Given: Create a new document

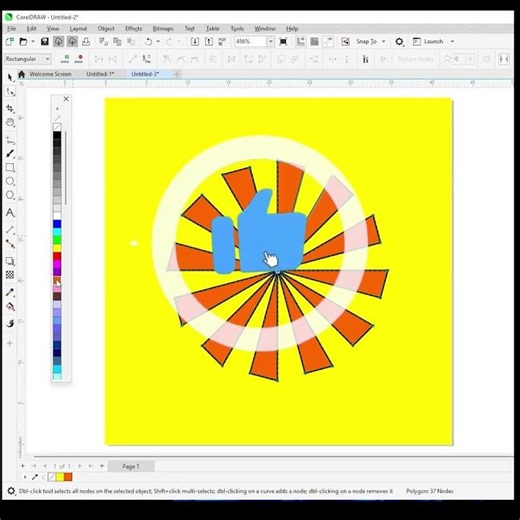Looking at the screenshot, I should pos(10,41).
